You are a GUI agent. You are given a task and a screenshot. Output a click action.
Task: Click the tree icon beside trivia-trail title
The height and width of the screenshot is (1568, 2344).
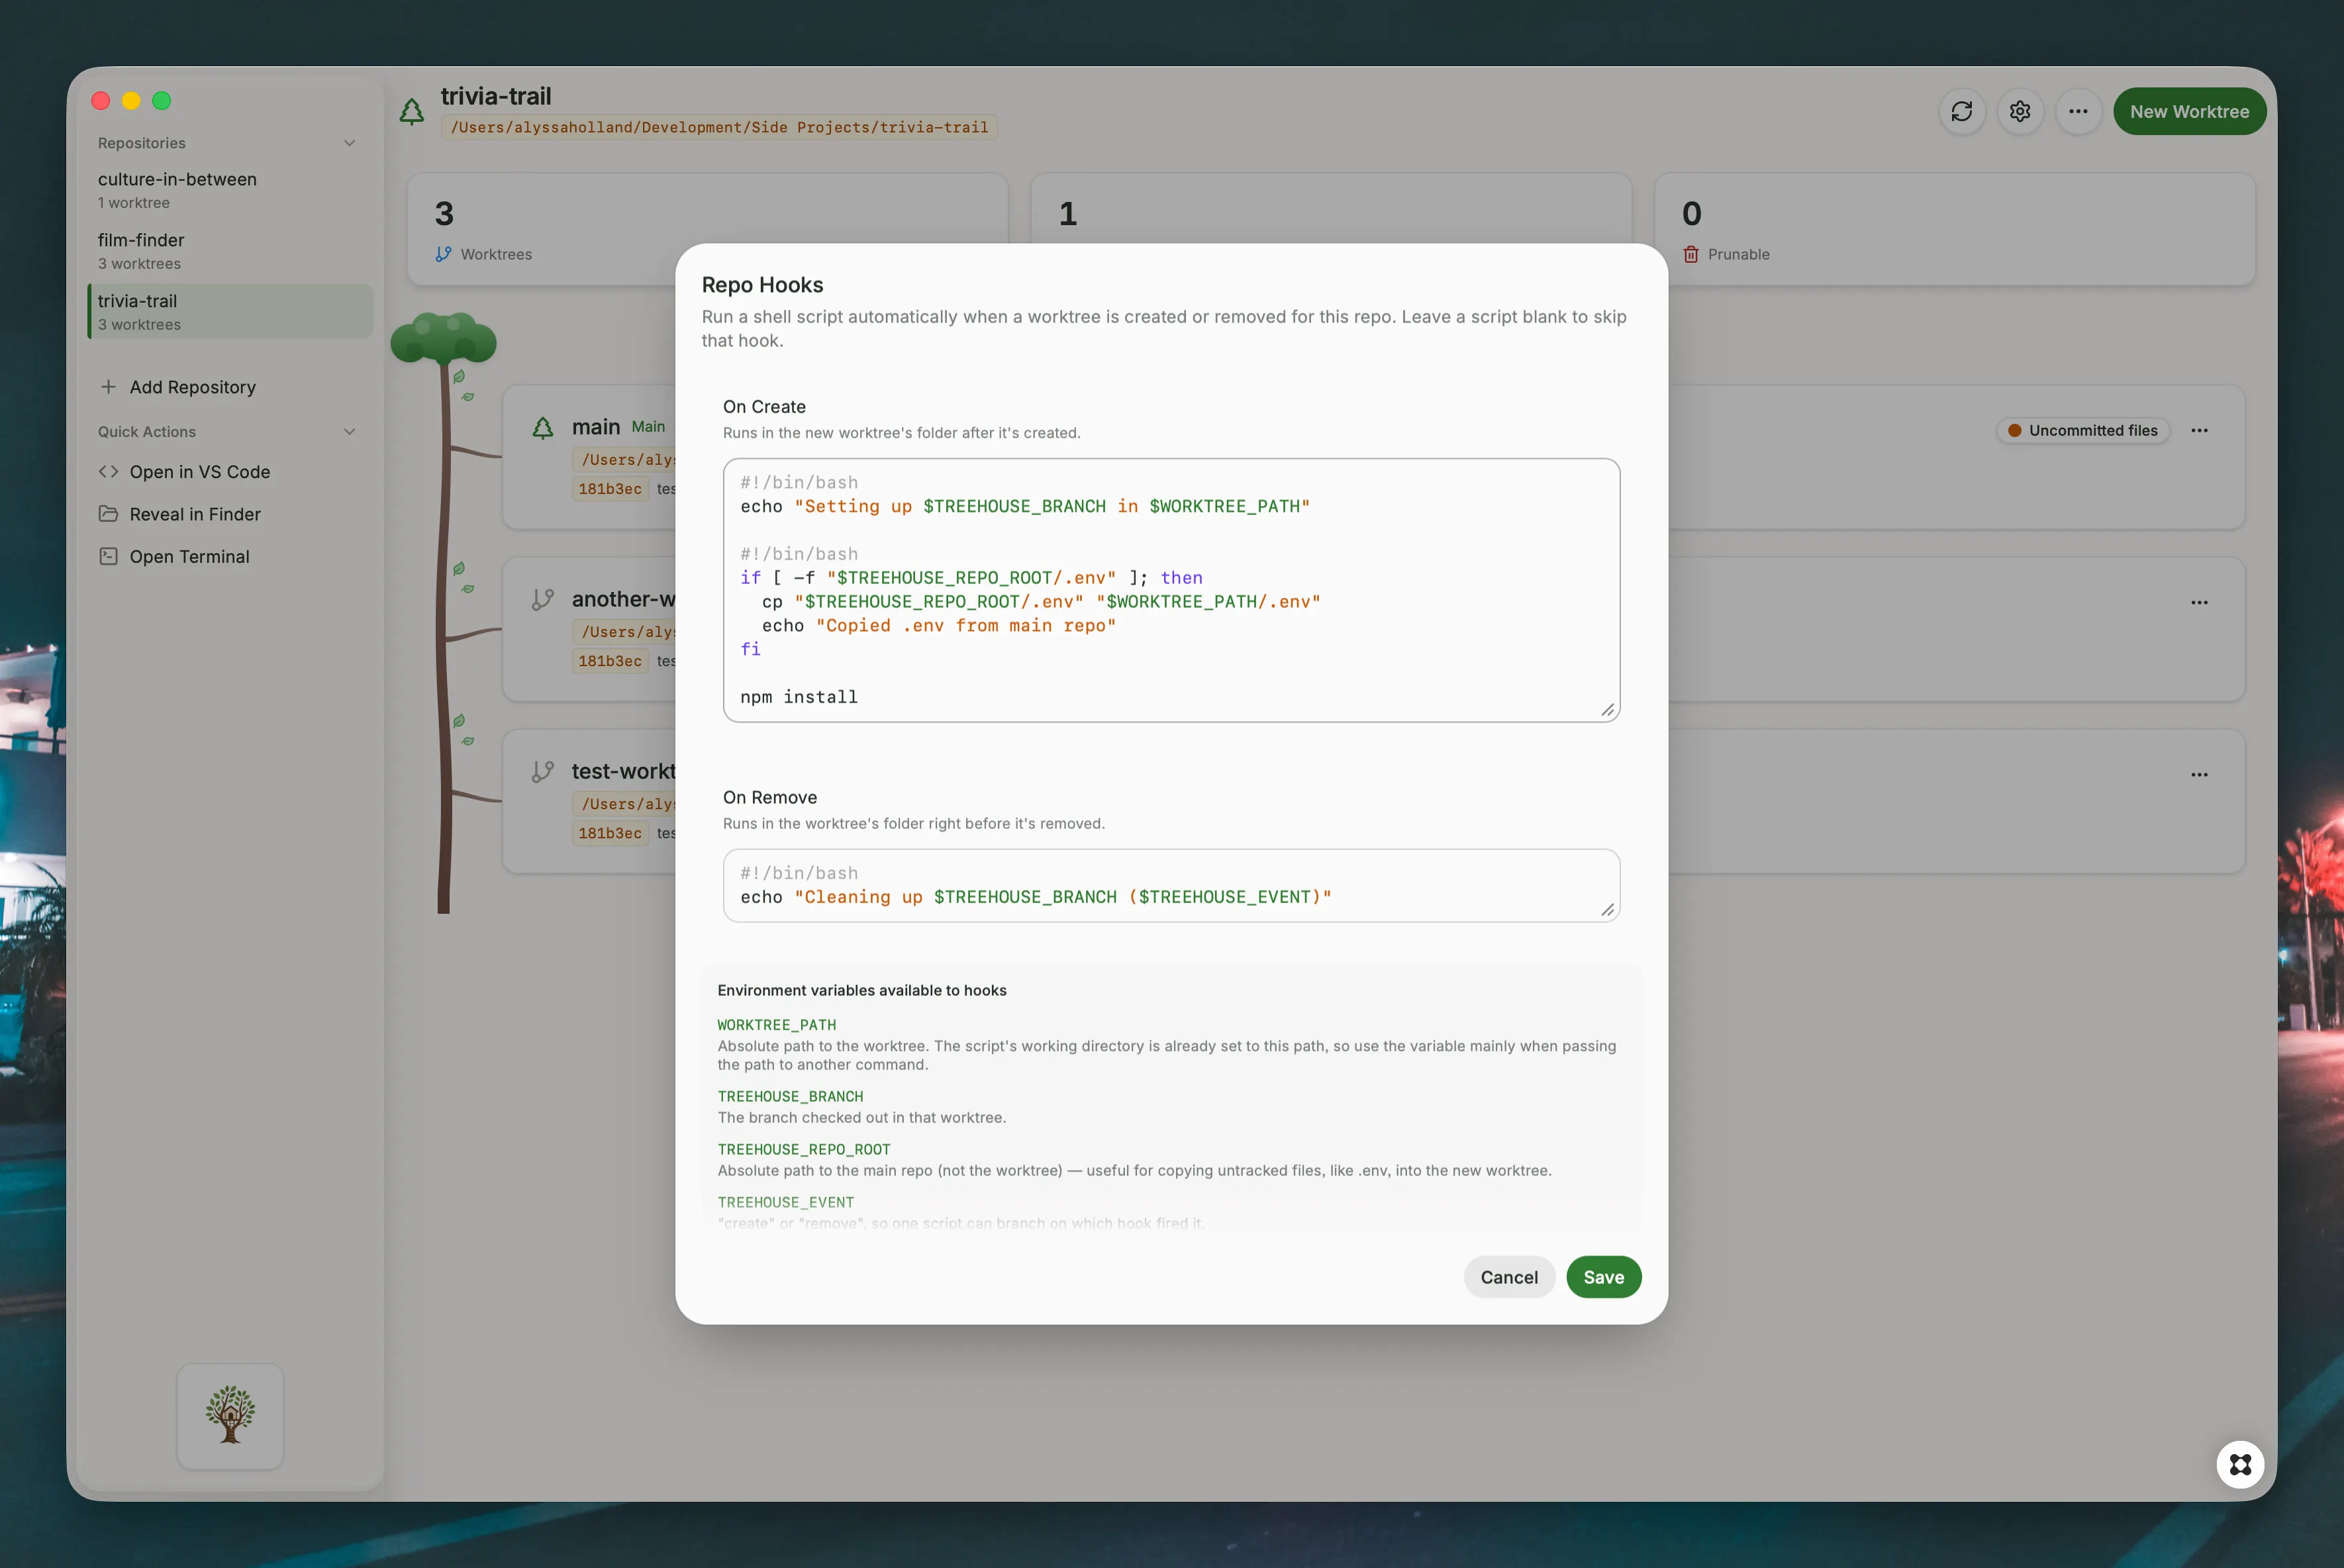(412, 111)
